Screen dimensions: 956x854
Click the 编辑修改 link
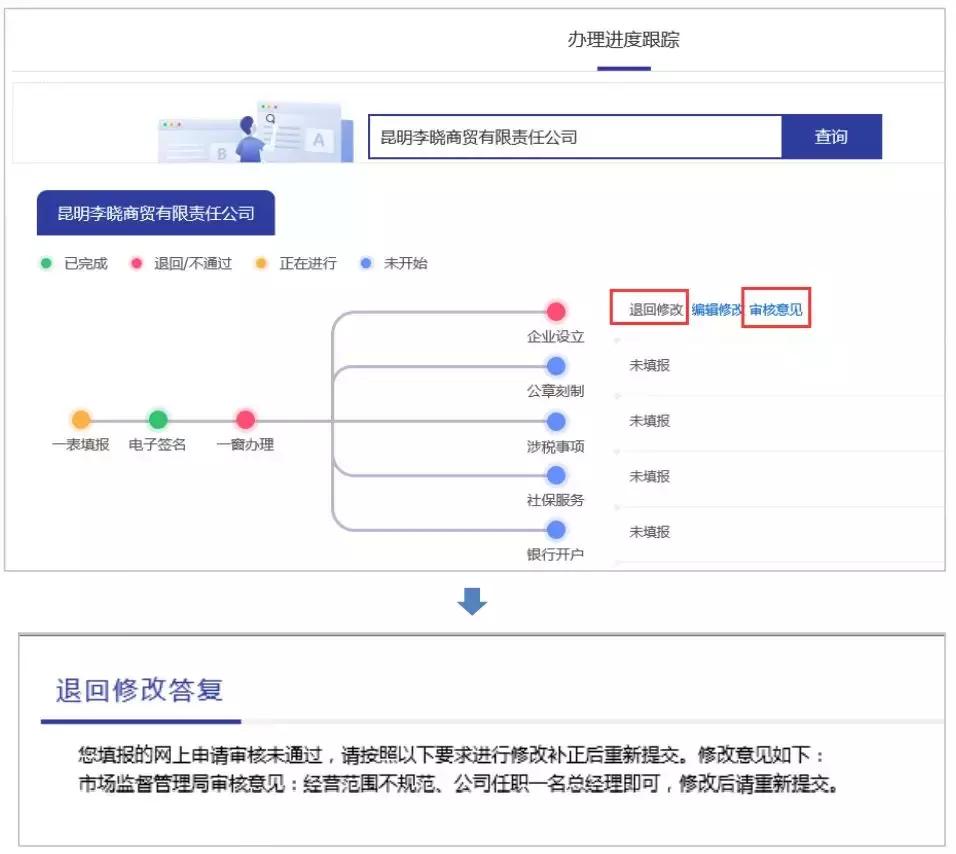point(716,309)
